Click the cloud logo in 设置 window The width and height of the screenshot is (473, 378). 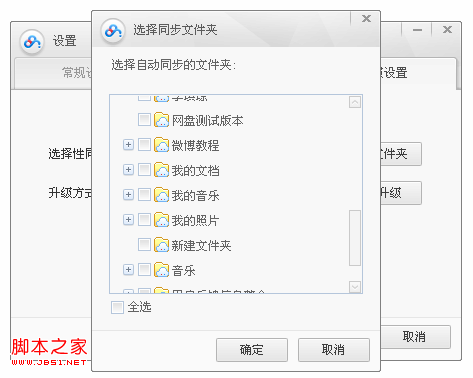coord(32,42)
